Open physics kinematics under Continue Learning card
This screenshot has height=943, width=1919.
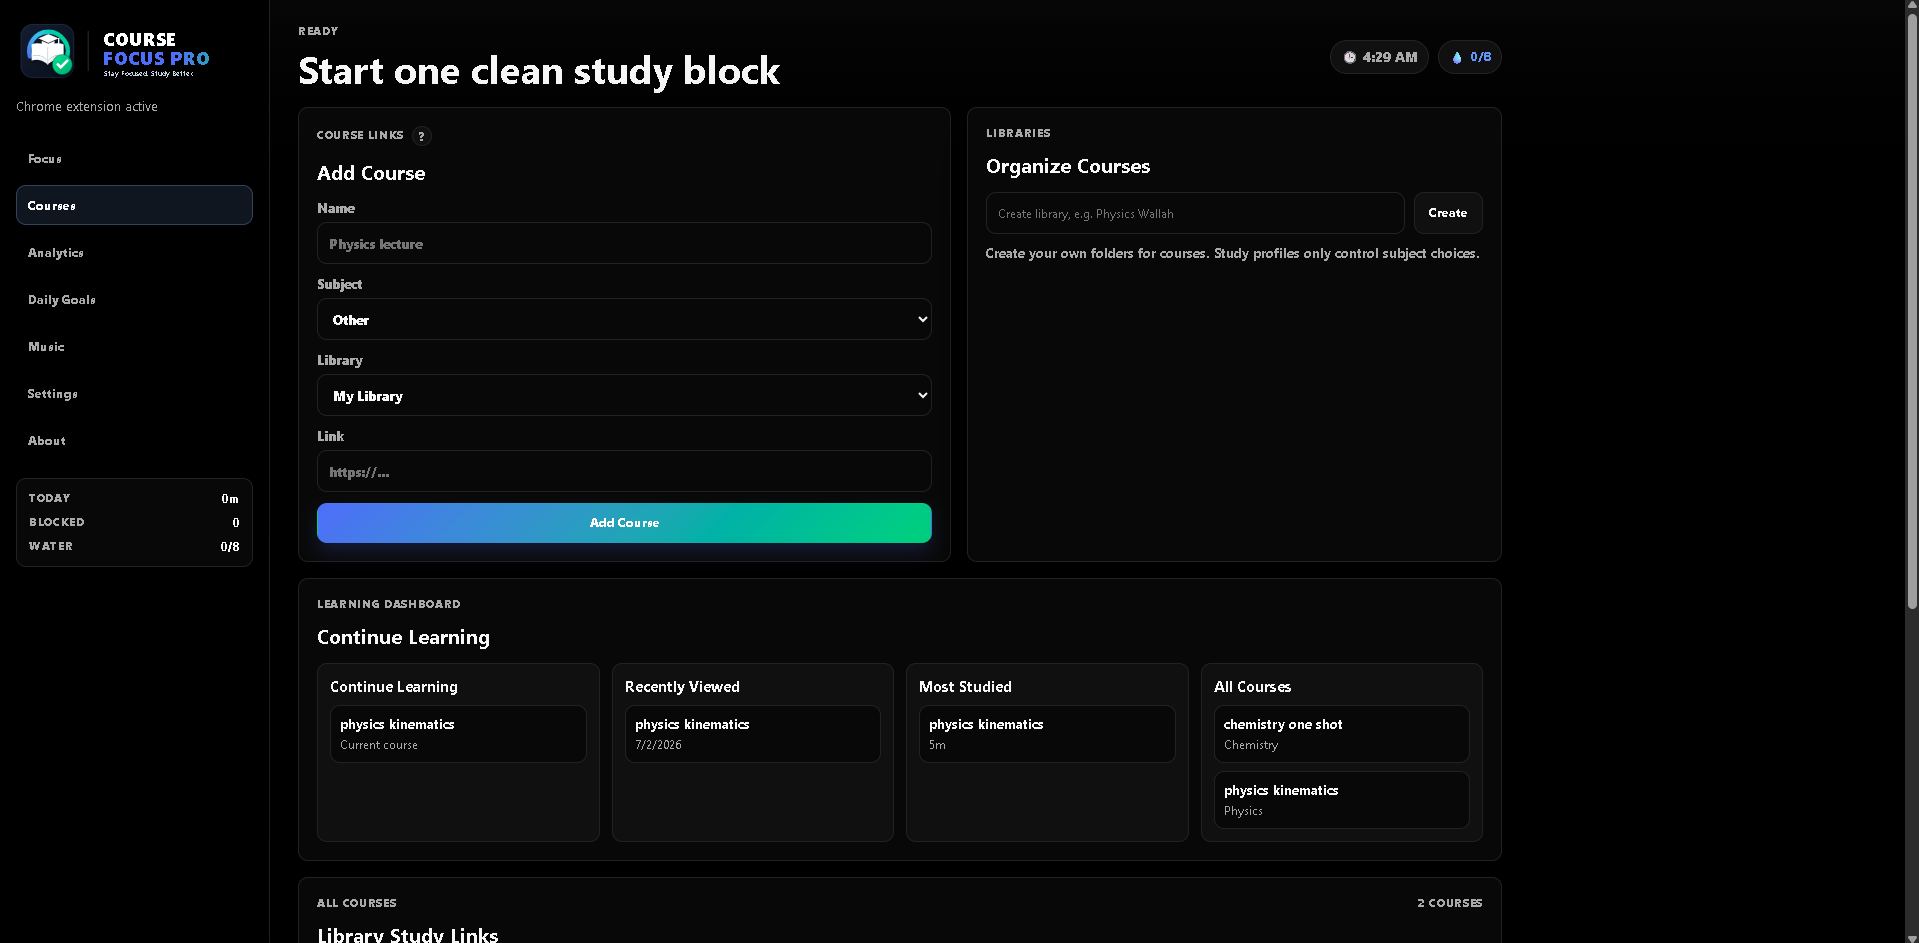(x=458, y=734)
